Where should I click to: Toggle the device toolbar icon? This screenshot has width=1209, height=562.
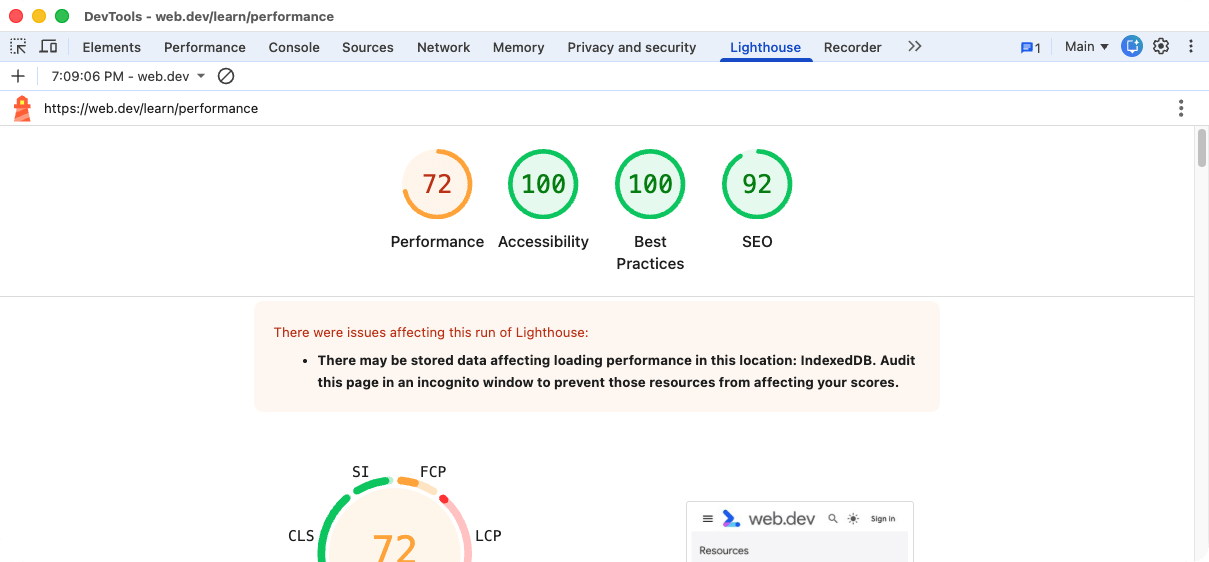point(48,47)
